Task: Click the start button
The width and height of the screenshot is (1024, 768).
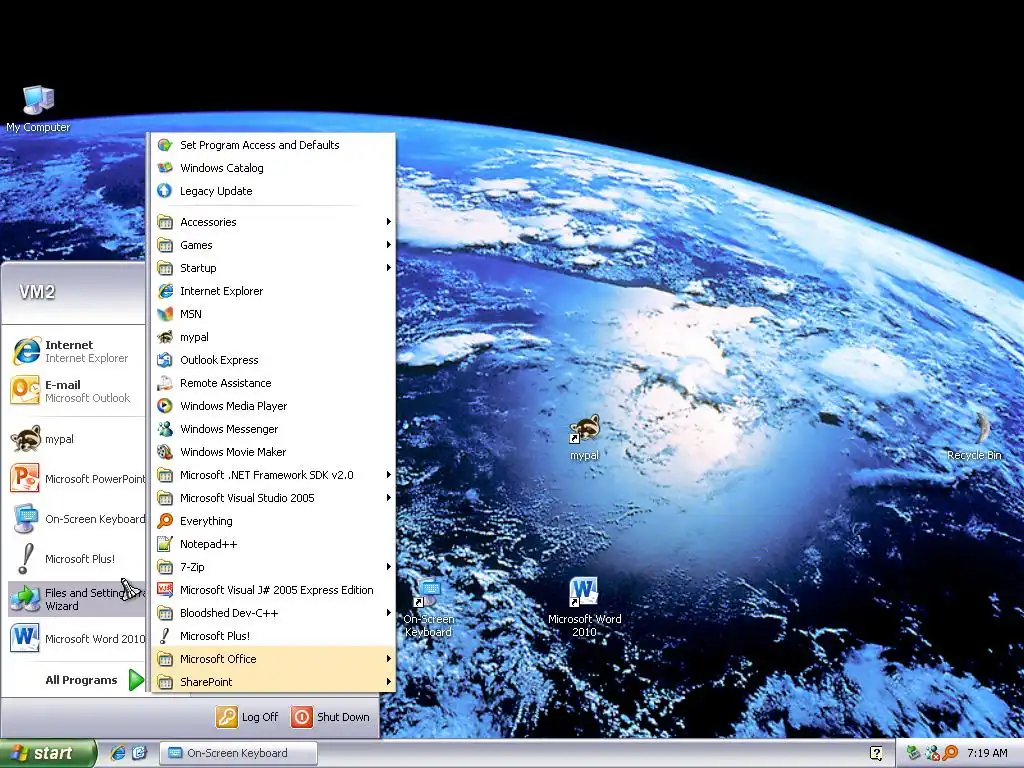Action: coord(48,753)
